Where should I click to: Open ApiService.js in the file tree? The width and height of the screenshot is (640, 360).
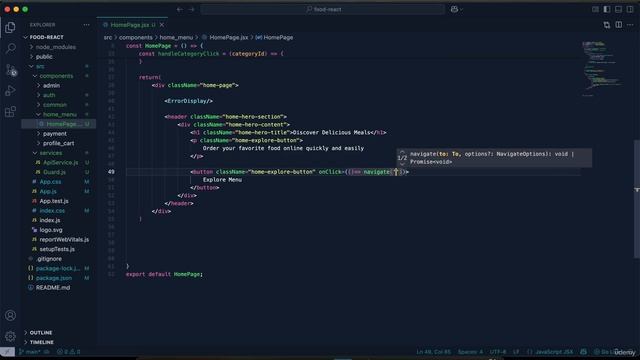pos(60,162)
